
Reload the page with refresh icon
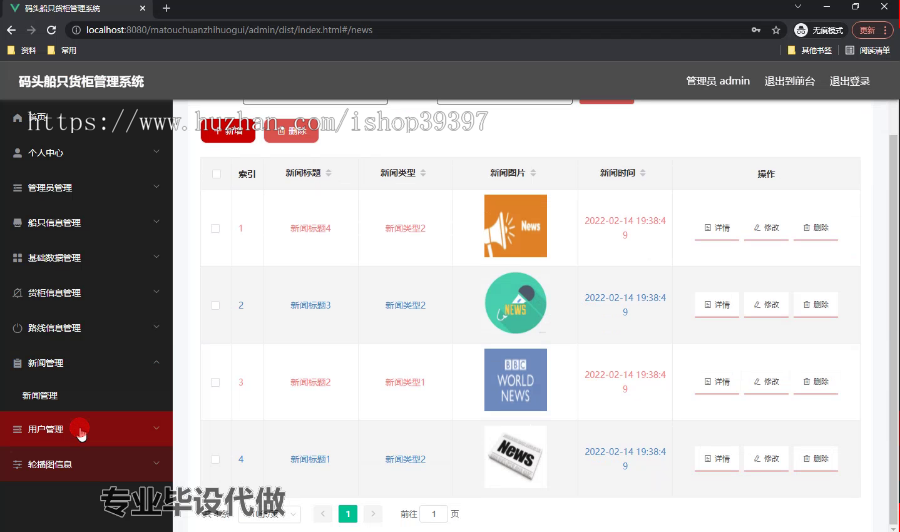pyautogui.click(x=51, y=30)
